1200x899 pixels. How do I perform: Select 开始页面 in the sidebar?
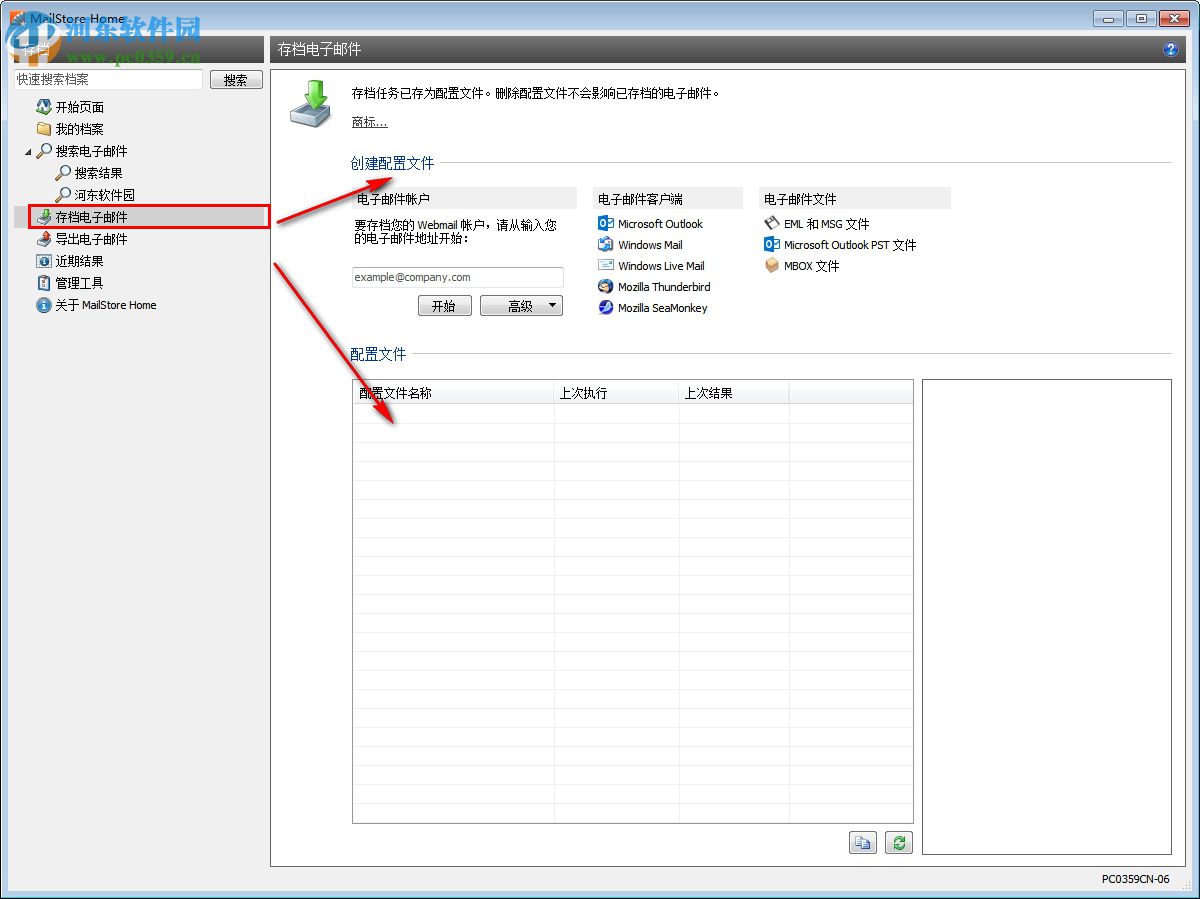[80, 107]
